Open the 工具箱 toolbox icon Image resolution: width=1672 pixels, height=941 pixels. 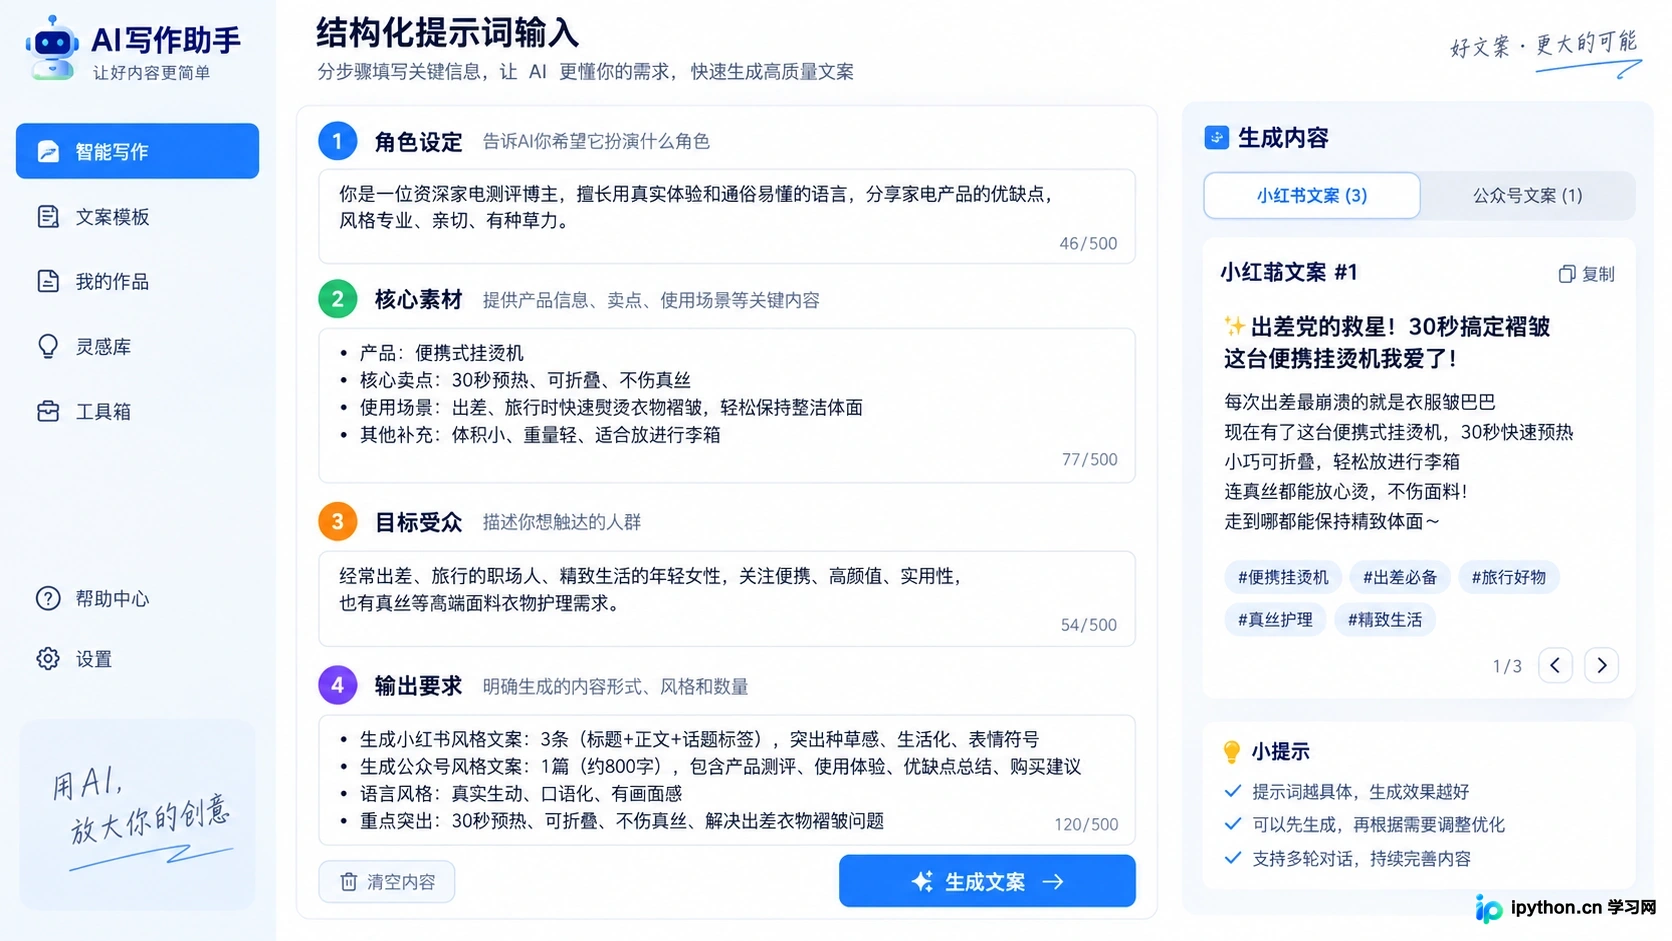48,411
